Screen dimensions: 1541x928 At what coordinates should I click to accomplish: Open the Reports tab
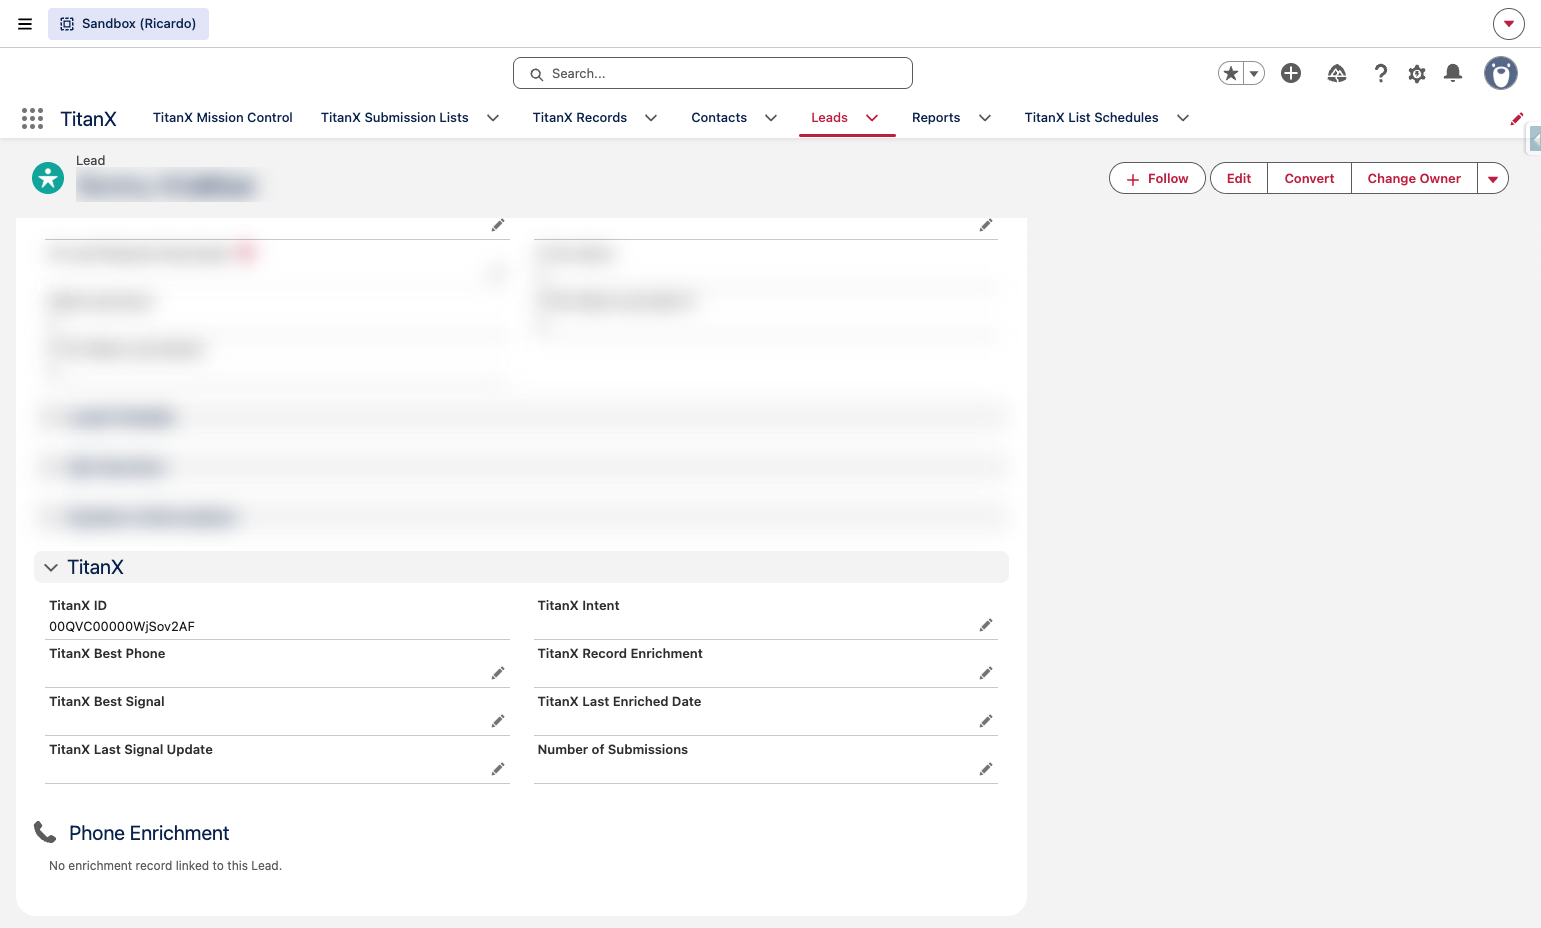click(x=936, y=118)
